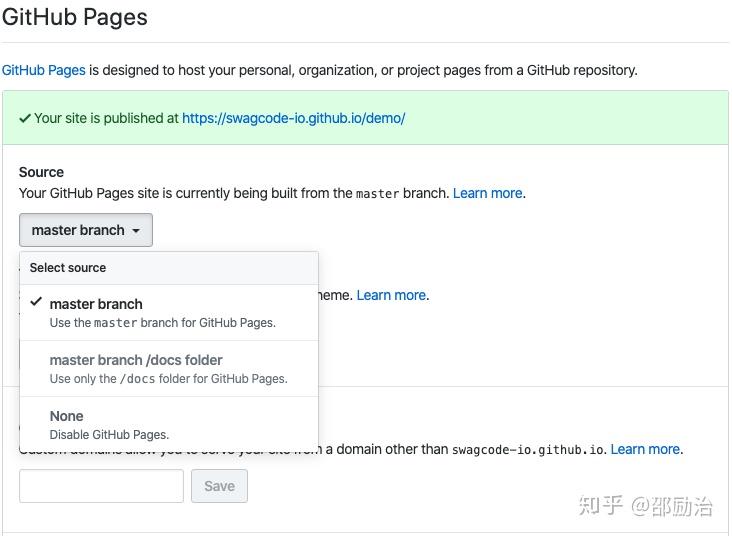Focus the custom domain input field
The image size is (732, 536).
[x=101, y=486]
